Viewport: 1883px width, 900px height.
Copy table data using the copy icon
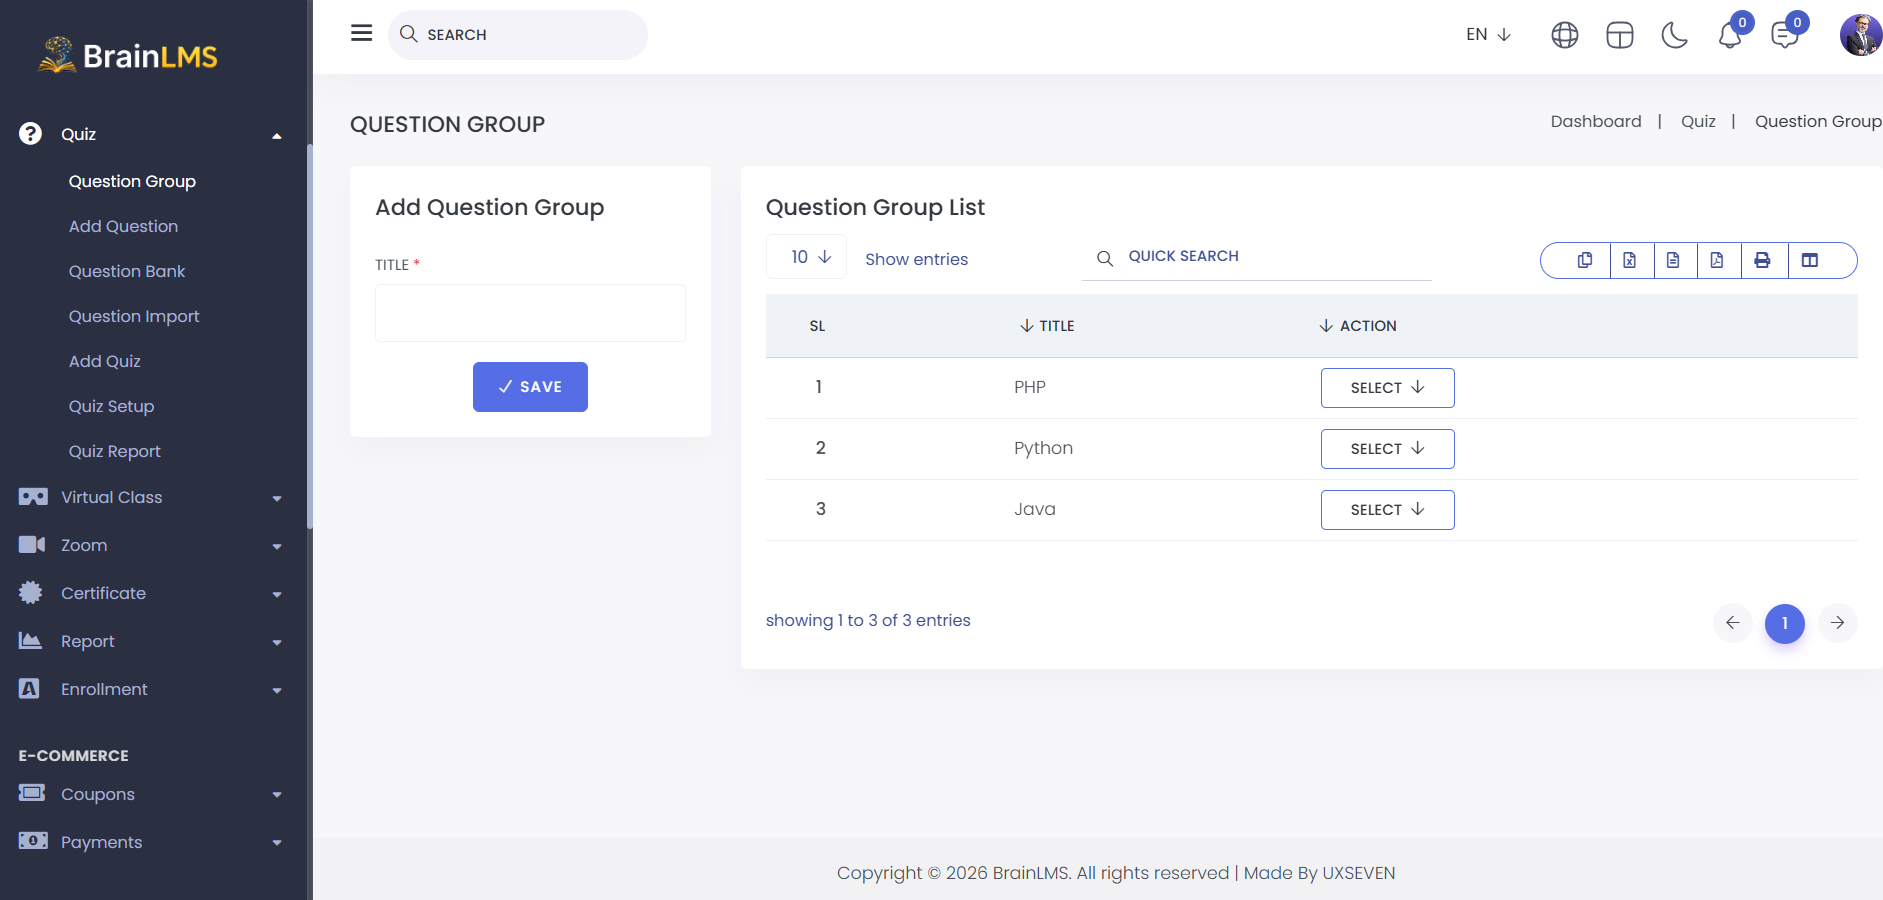(x=1585, y=260)
